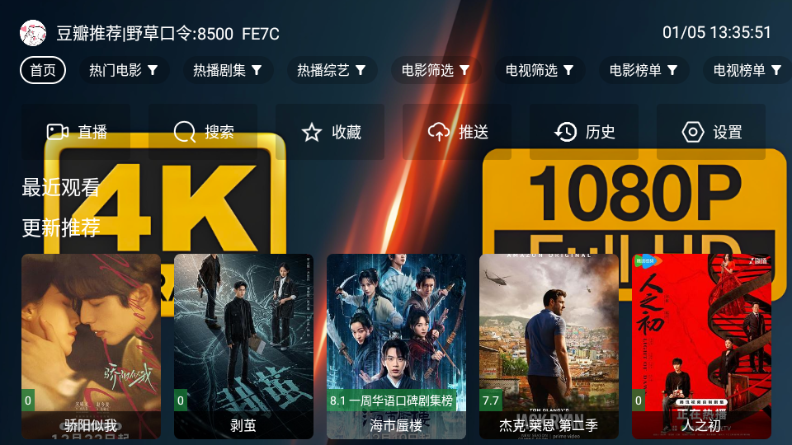Select the 首页 home tab
Screen dimensions: 792x445
[43, 70]
